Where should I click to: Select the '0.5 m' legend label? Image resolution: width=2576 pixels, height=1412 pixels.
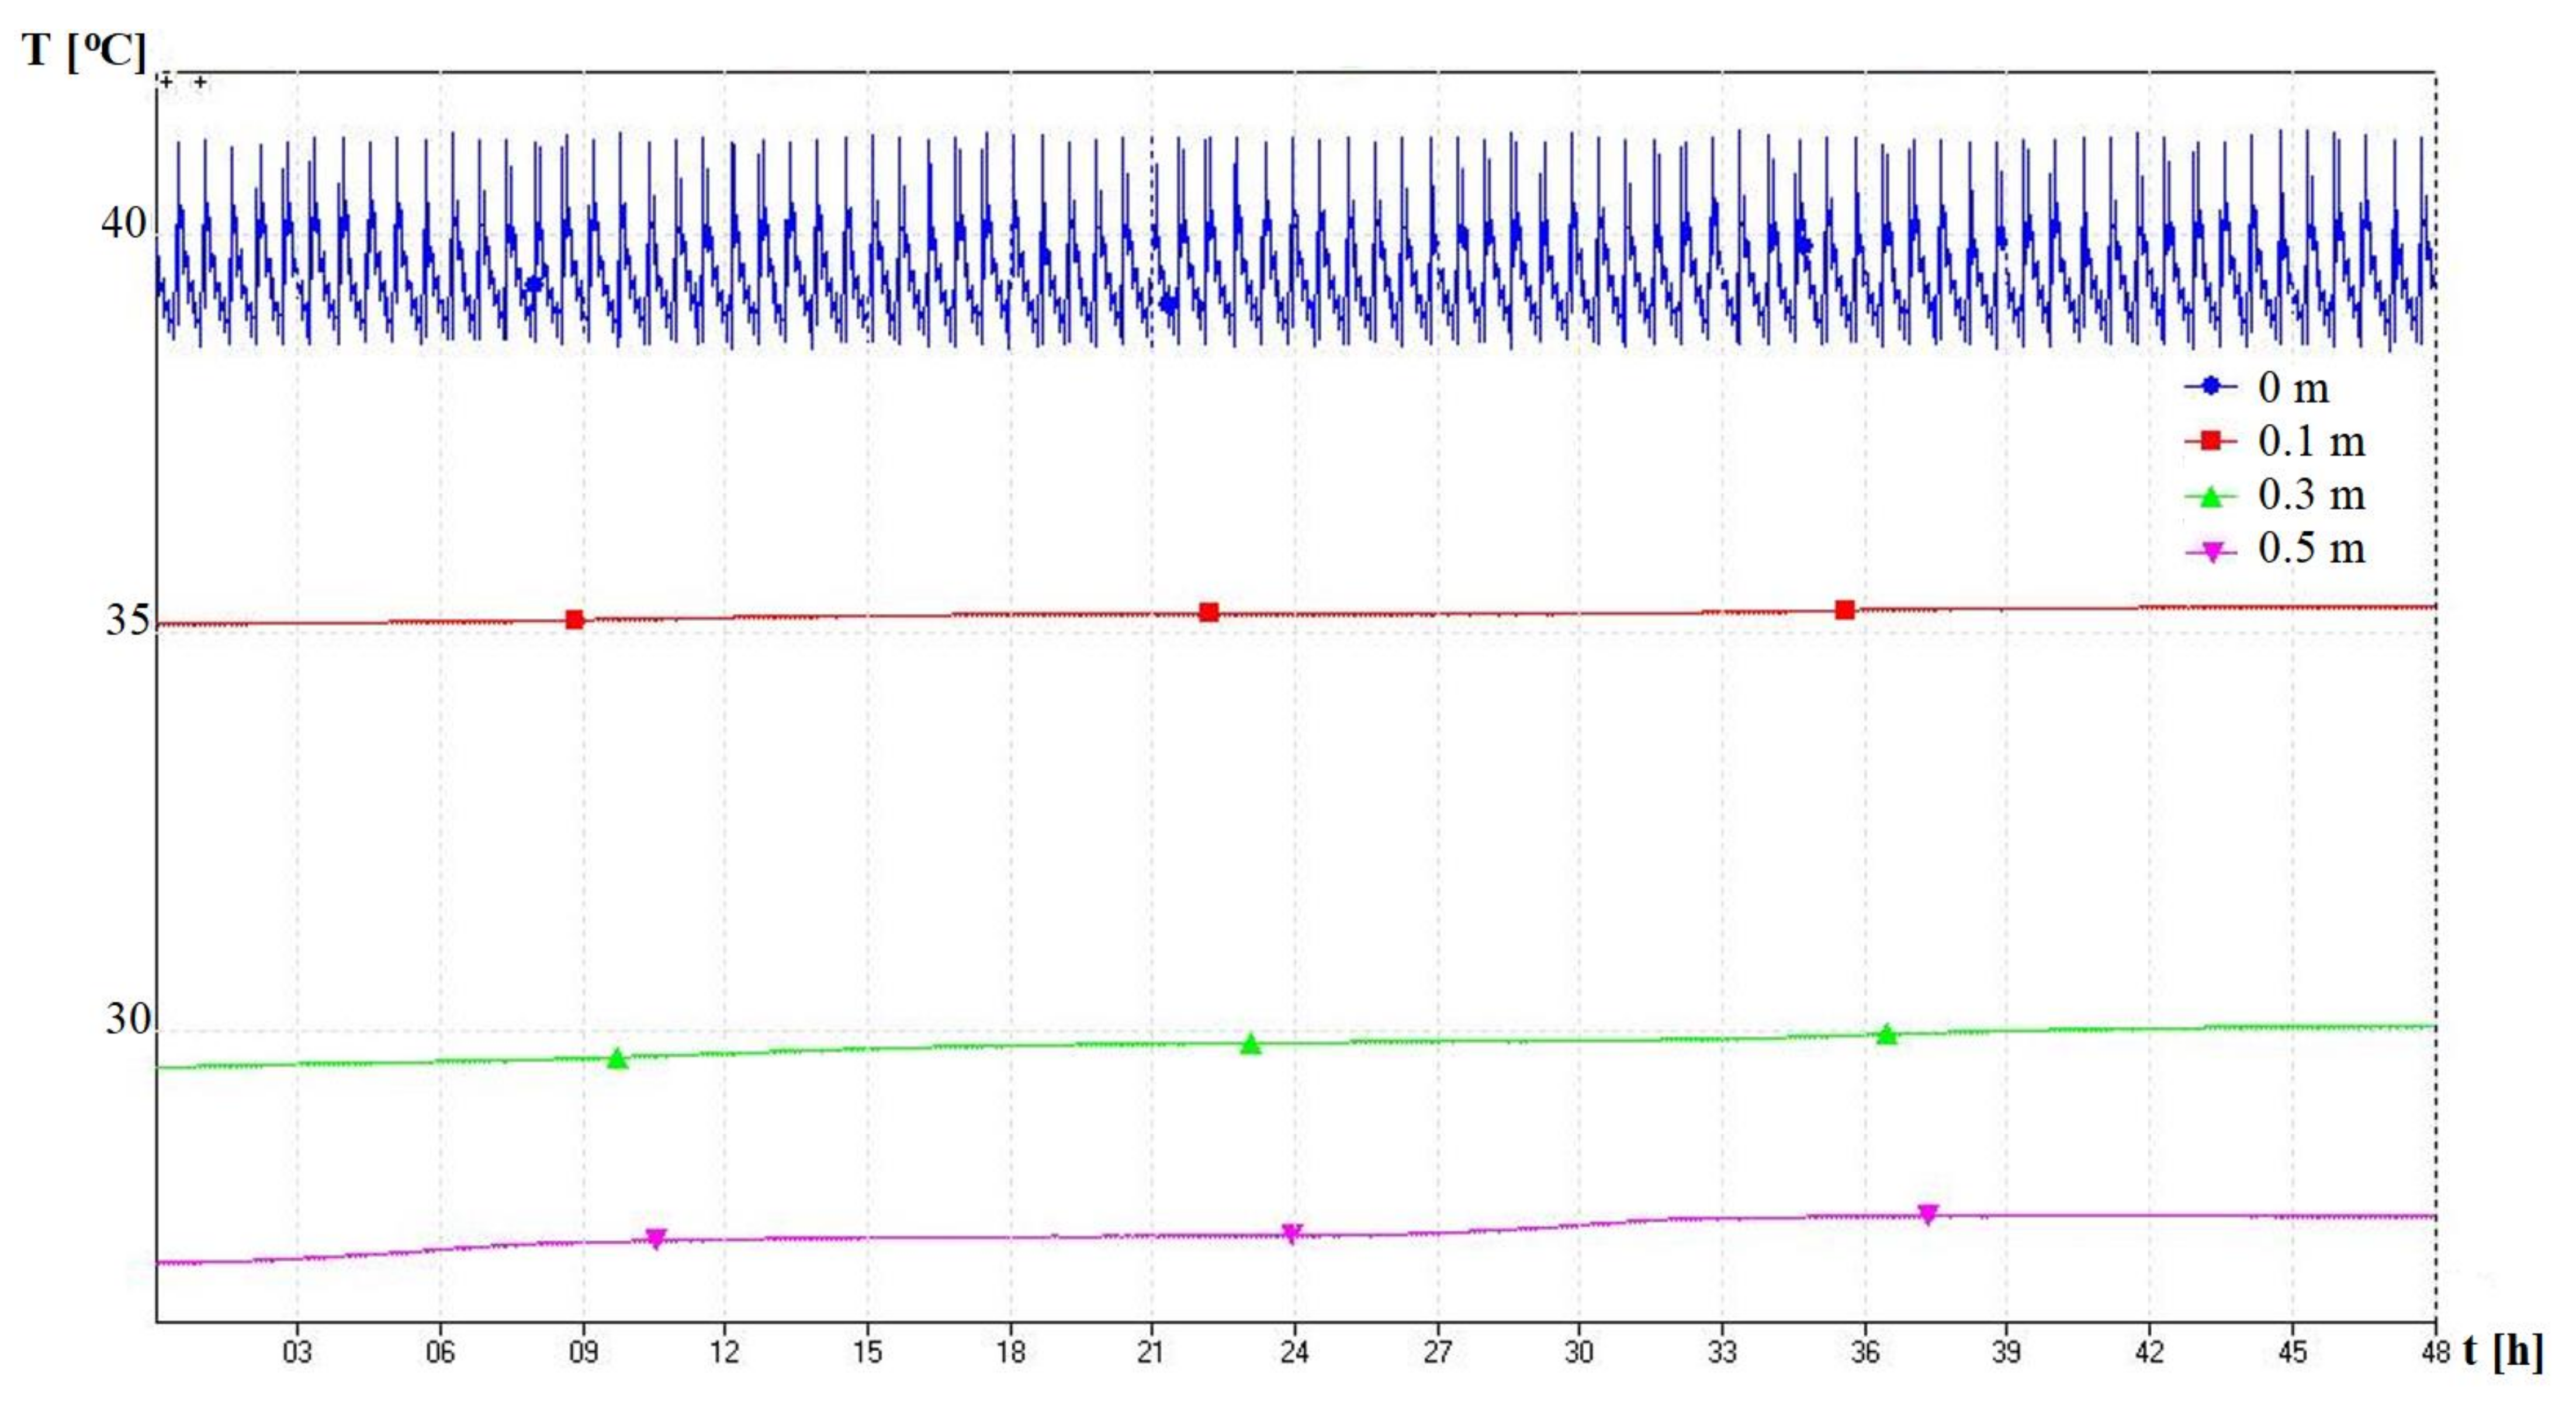(x=2311, y=548)
